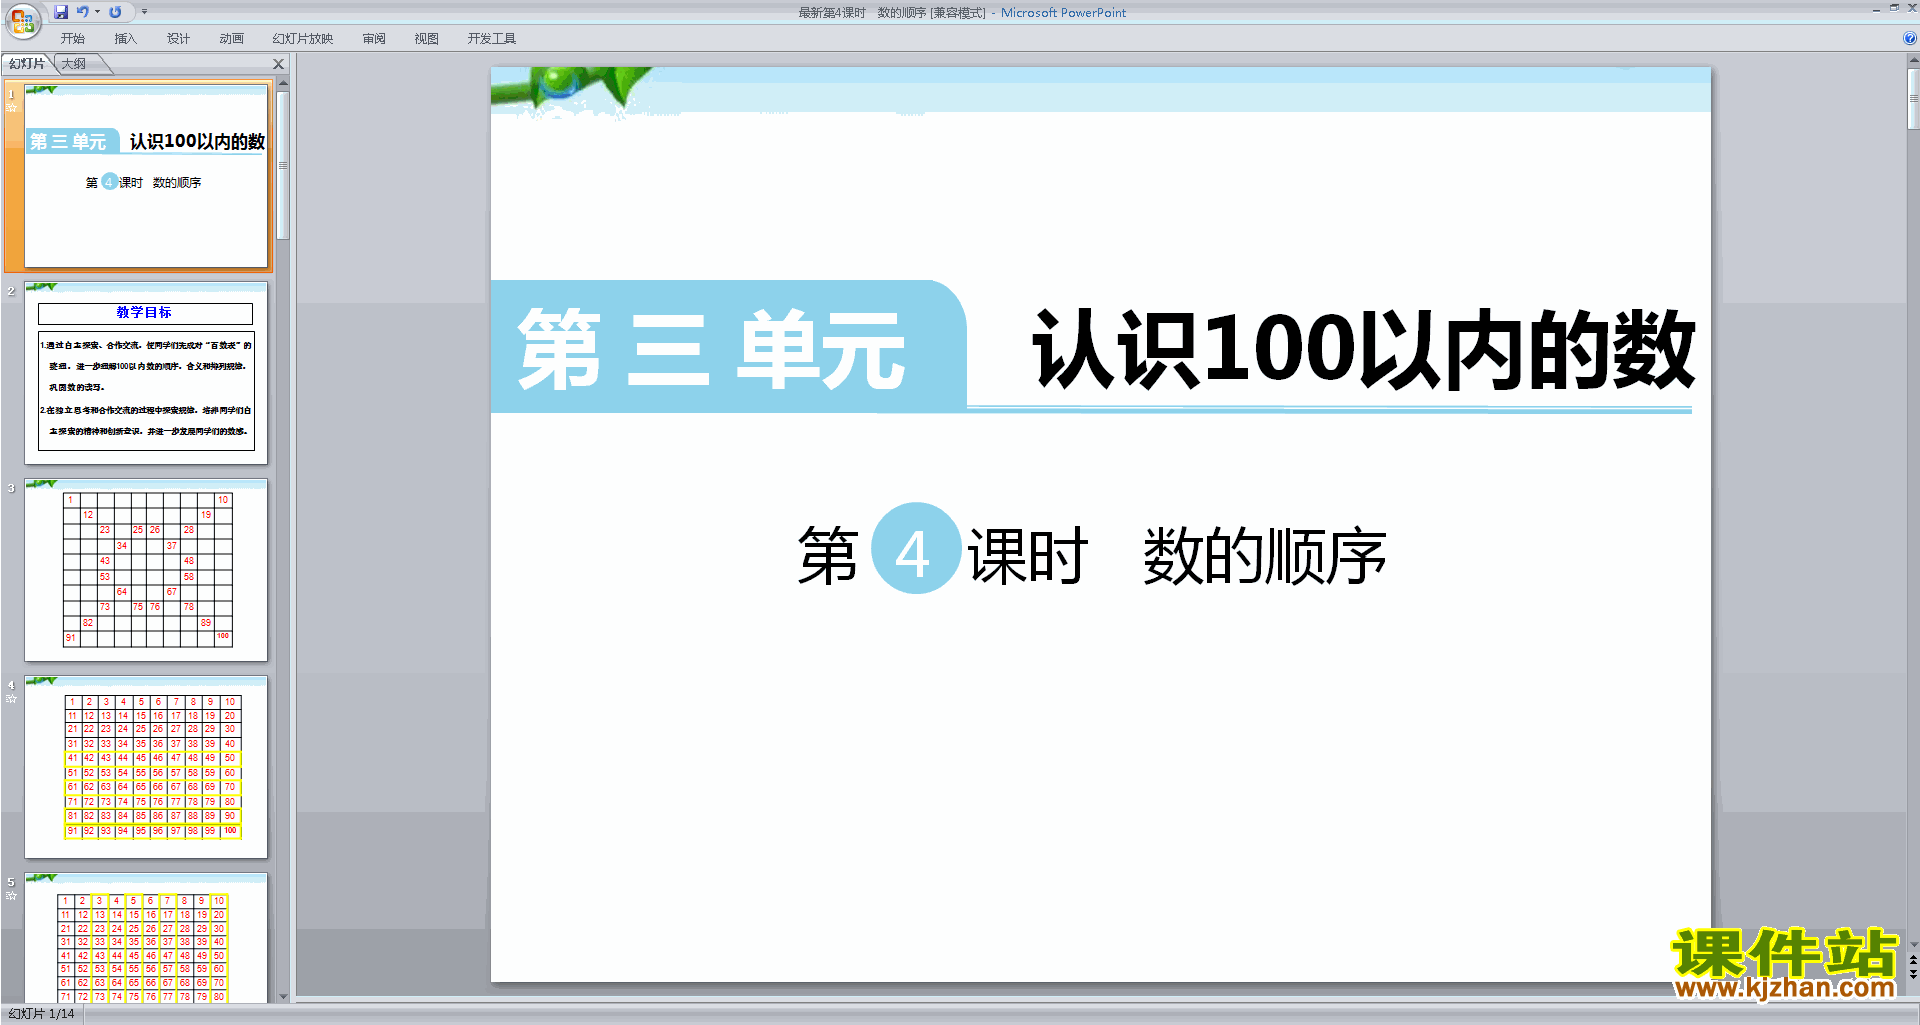Customize the Quick Access Toolbar dropdown
The width and height of the screenshot is (1920, 1025).
144,12
